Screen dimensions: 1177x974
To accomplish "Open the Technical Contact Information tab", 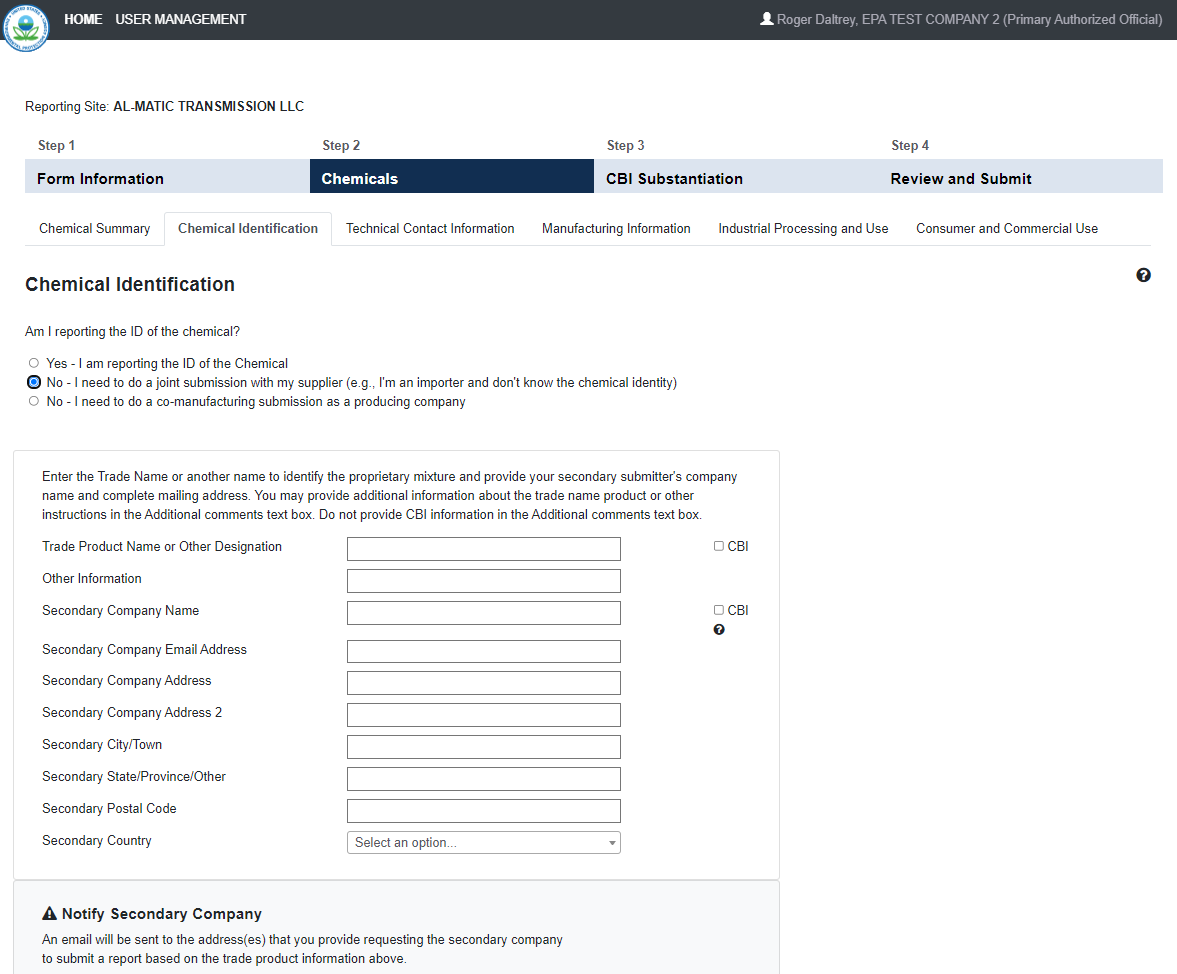I will point(430,229).
